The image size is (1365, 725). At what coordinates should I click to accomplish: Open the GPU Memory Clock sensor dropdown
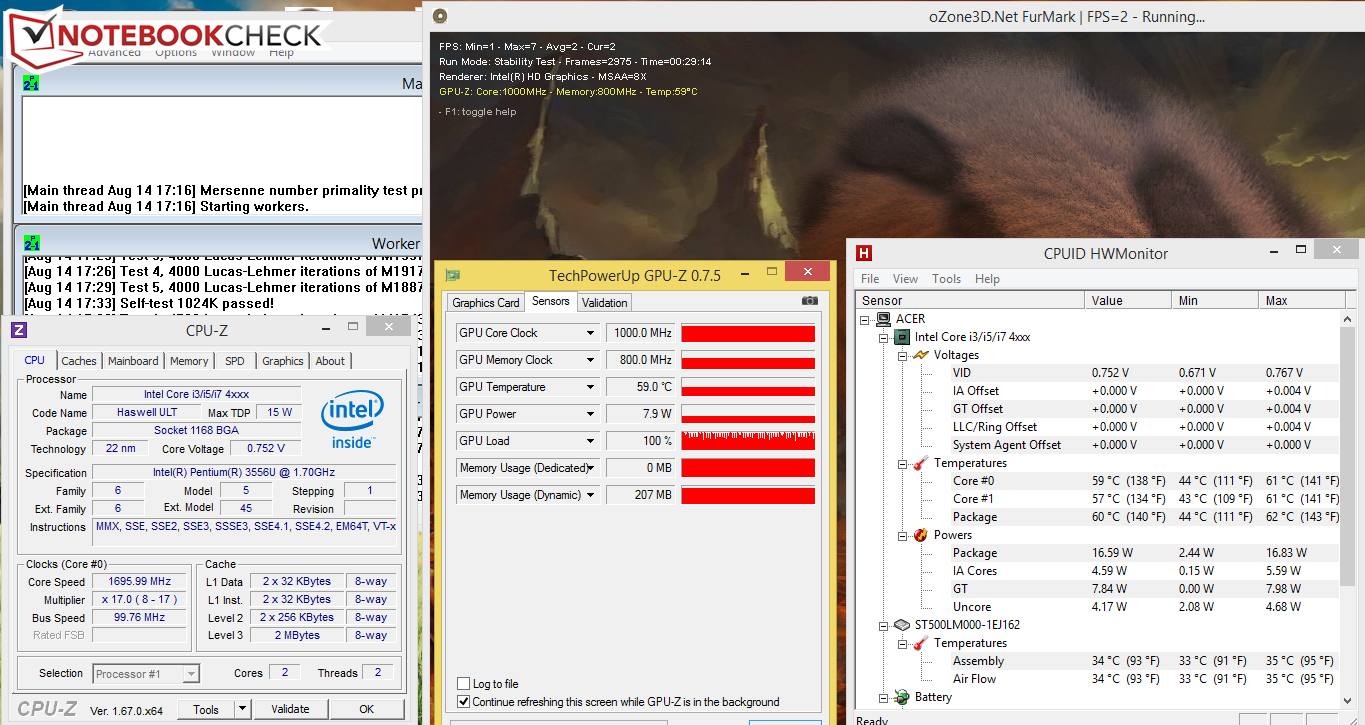click(x=591, y=360)
